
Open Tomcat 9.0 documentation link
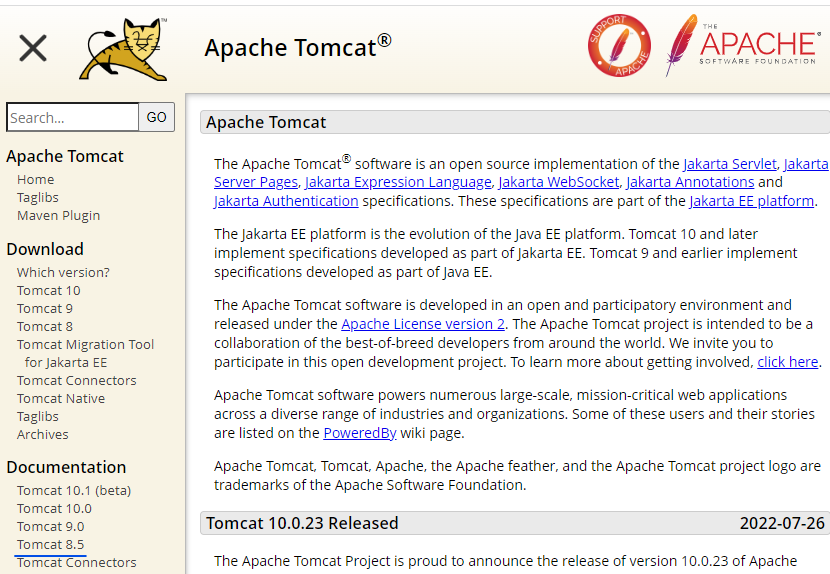(x=50, y=526)
